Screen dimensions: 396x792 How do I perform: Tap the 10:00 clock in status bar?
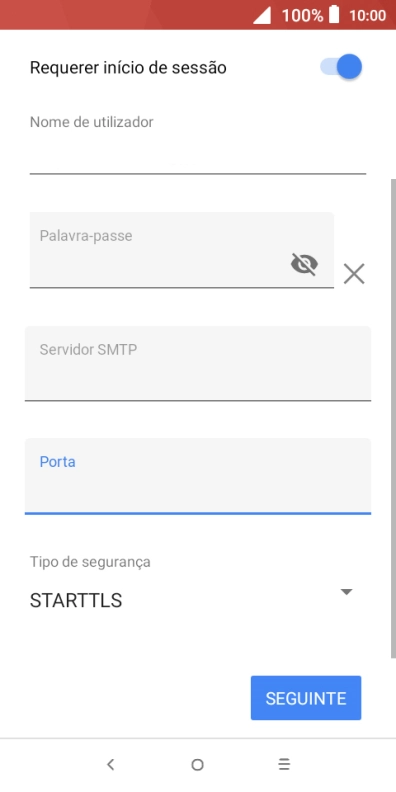[368, 15]
